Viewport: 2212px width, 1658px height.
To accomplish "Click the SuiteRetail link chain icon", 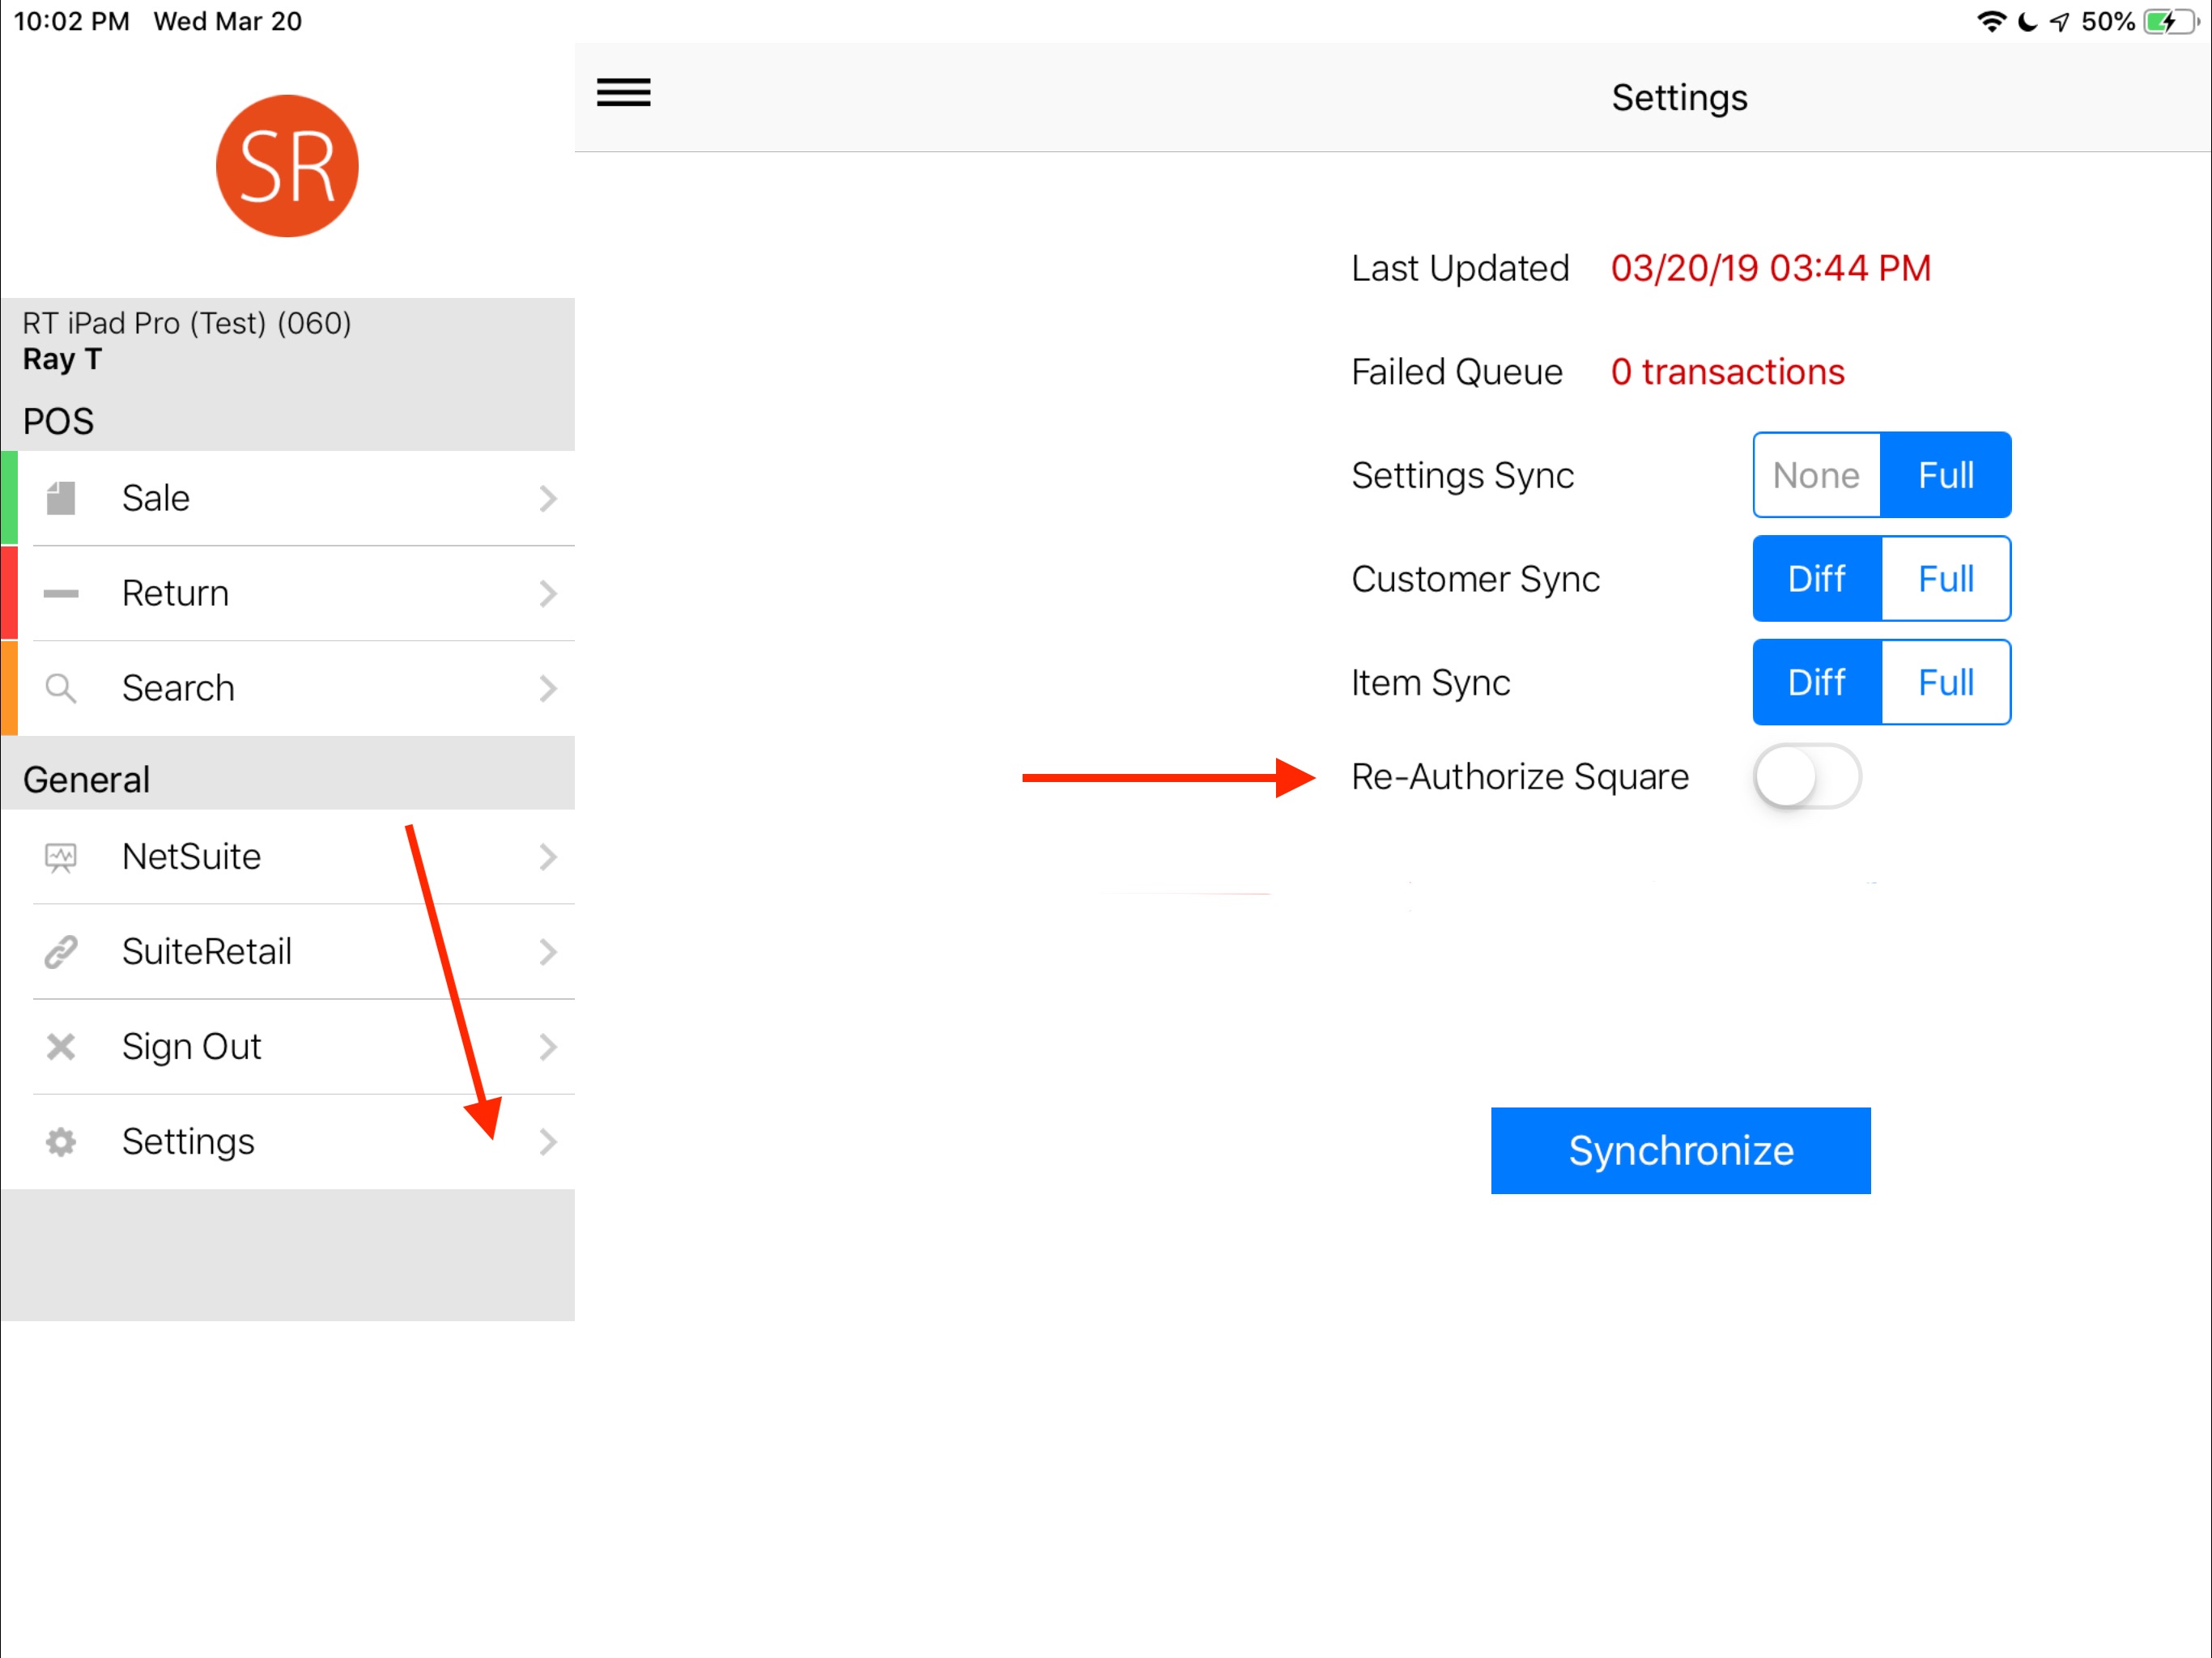I will (x=61, y=952).
